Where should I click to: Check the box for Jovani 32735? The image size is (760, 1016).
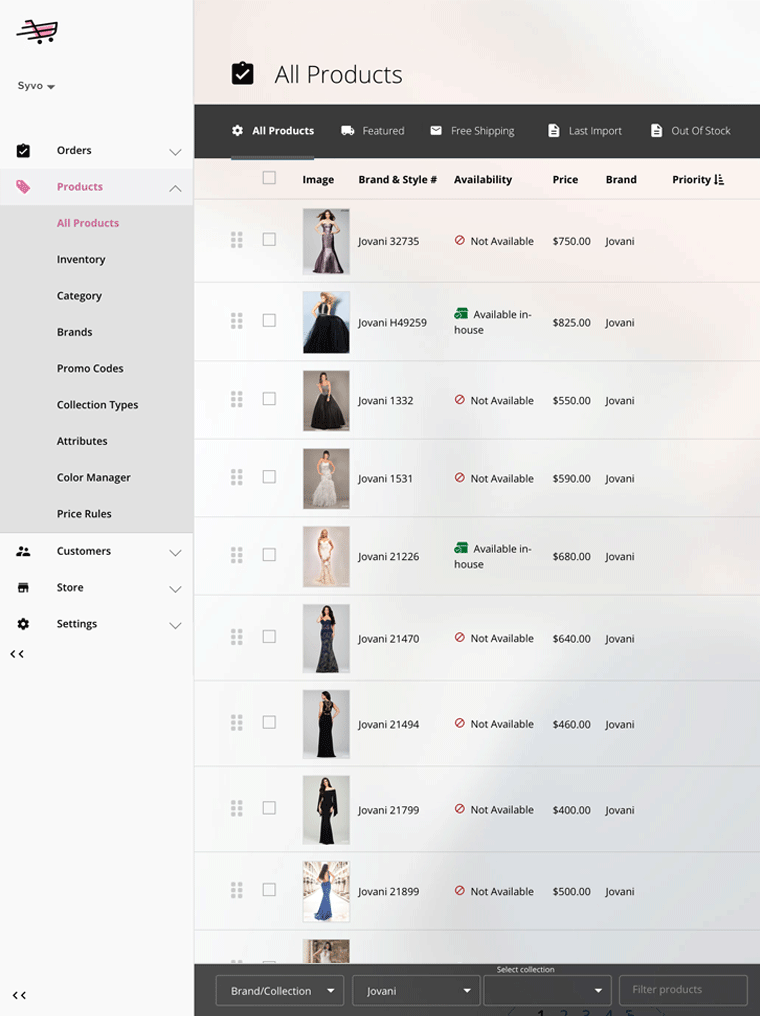pos(269,239)
